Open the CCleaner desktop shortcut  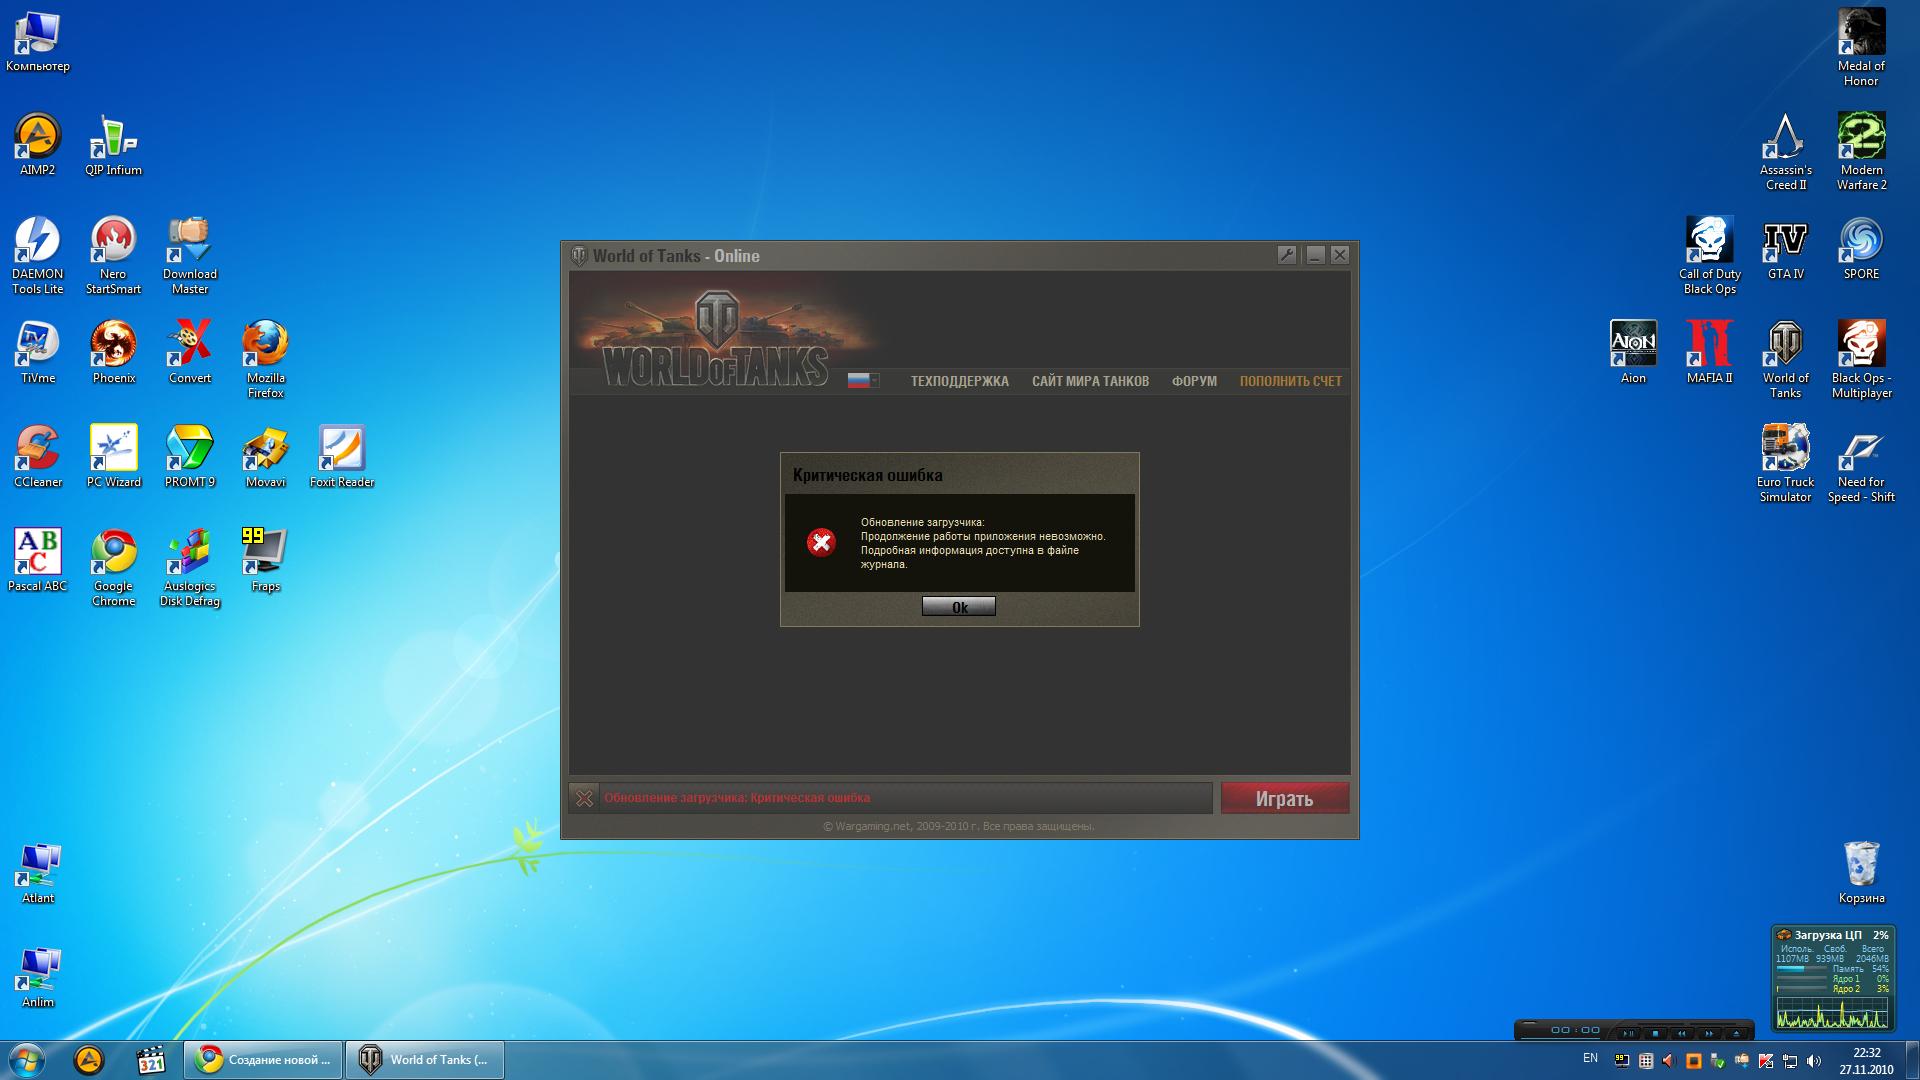pyautogui.click(x=38, y=457)
